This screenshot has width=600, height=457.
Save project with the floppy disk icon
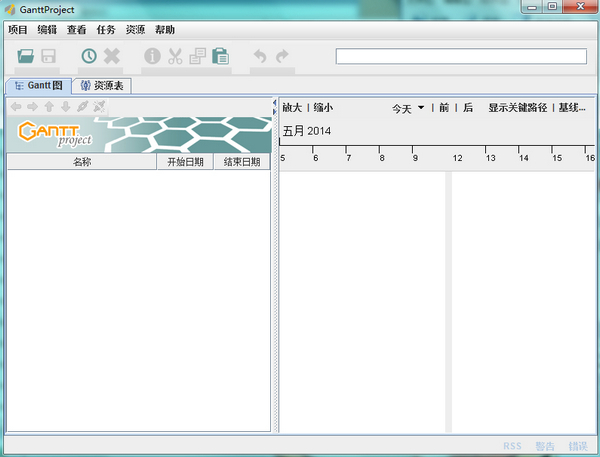pos(49,56)
